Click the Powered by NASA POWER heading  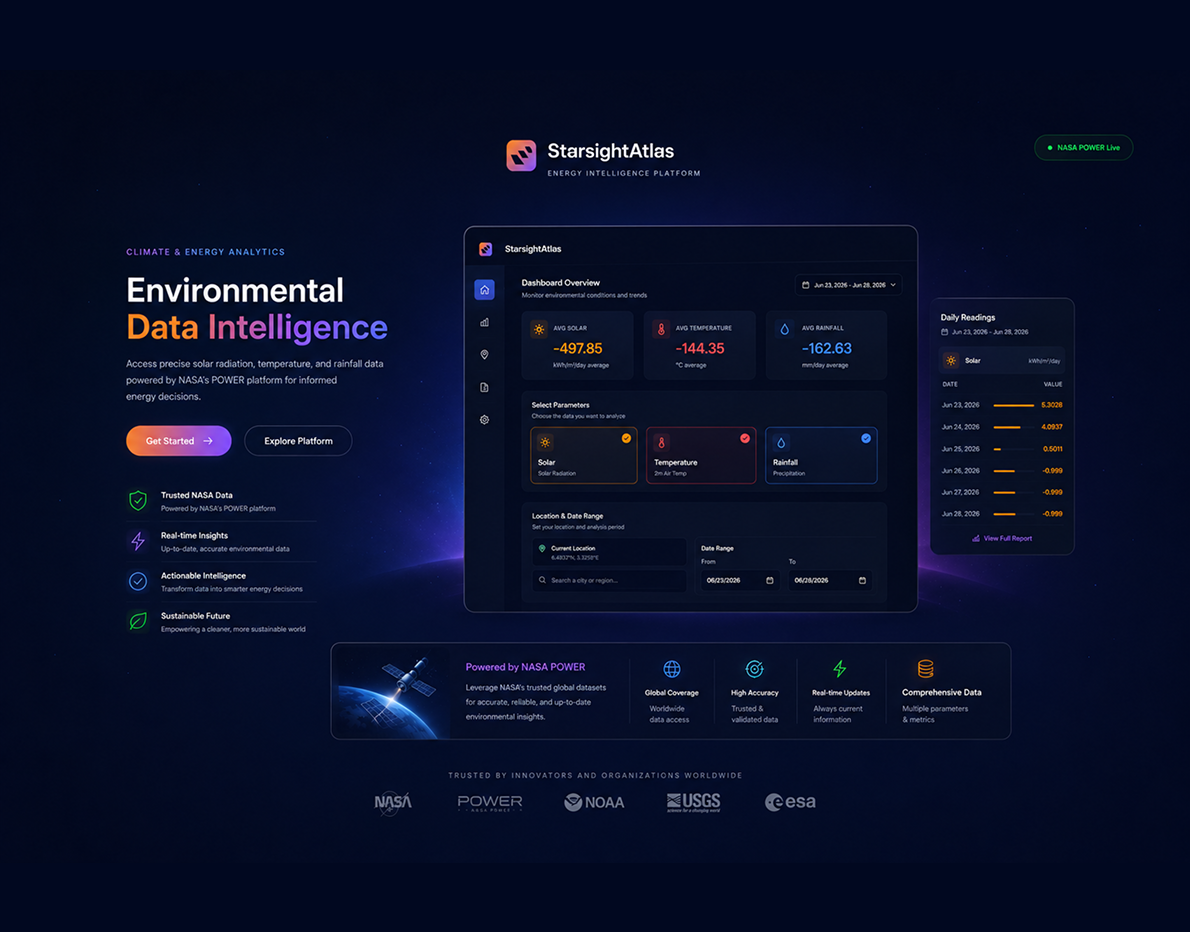coord(525,667)
